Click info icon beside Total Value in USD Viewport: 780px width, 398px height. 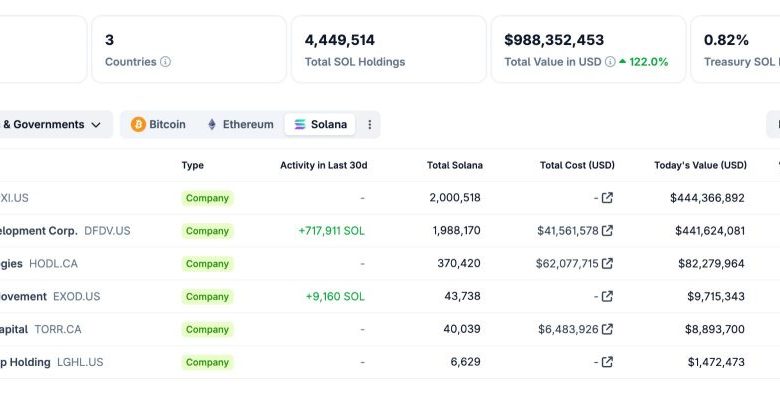610,62
